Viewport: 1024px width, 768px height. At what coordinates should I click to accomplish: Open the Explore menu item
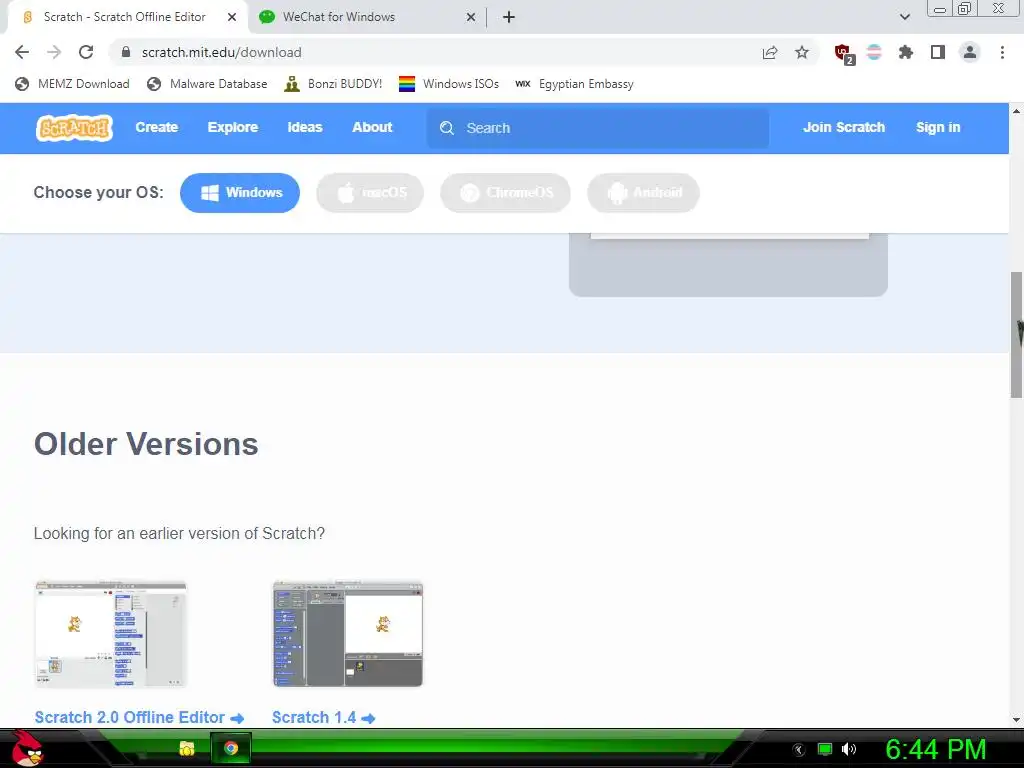click(232, 127)
